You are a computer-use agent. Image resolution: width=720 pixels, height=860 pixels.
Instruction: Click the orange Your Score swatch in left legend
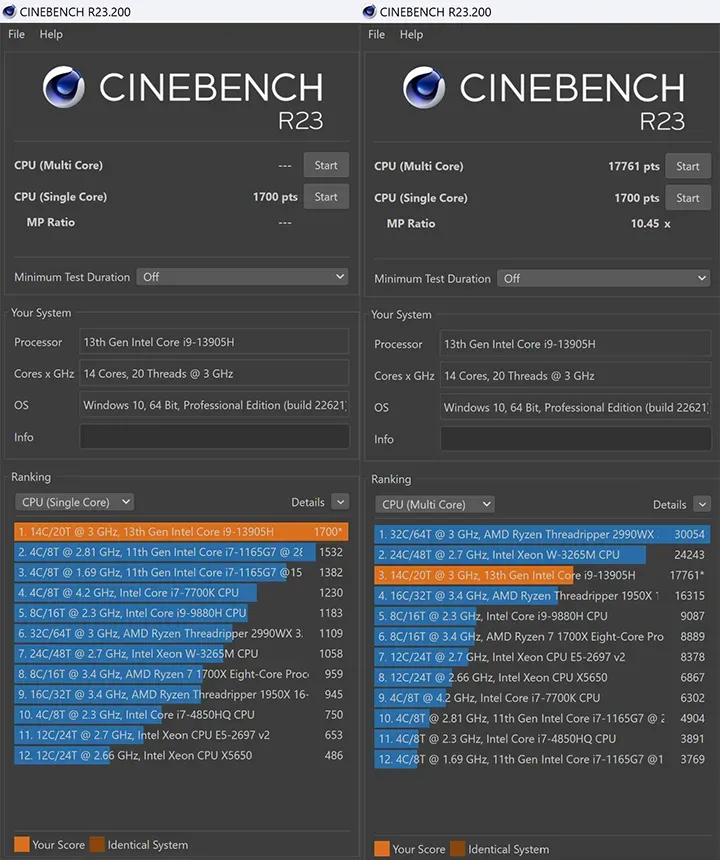(x=21, y=844)
